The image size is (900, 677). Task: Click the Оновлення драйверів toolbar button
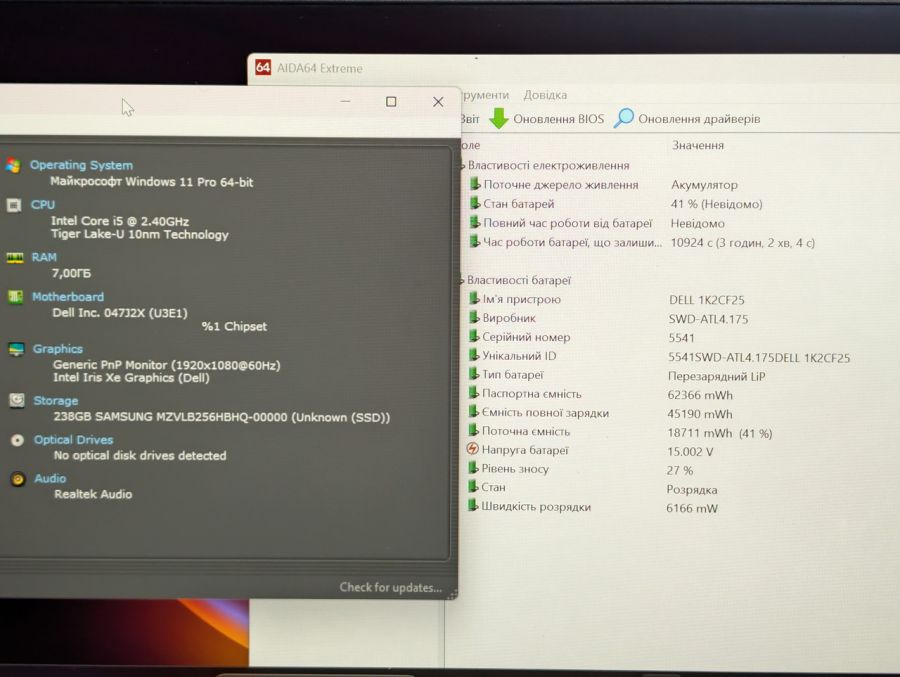687,119
